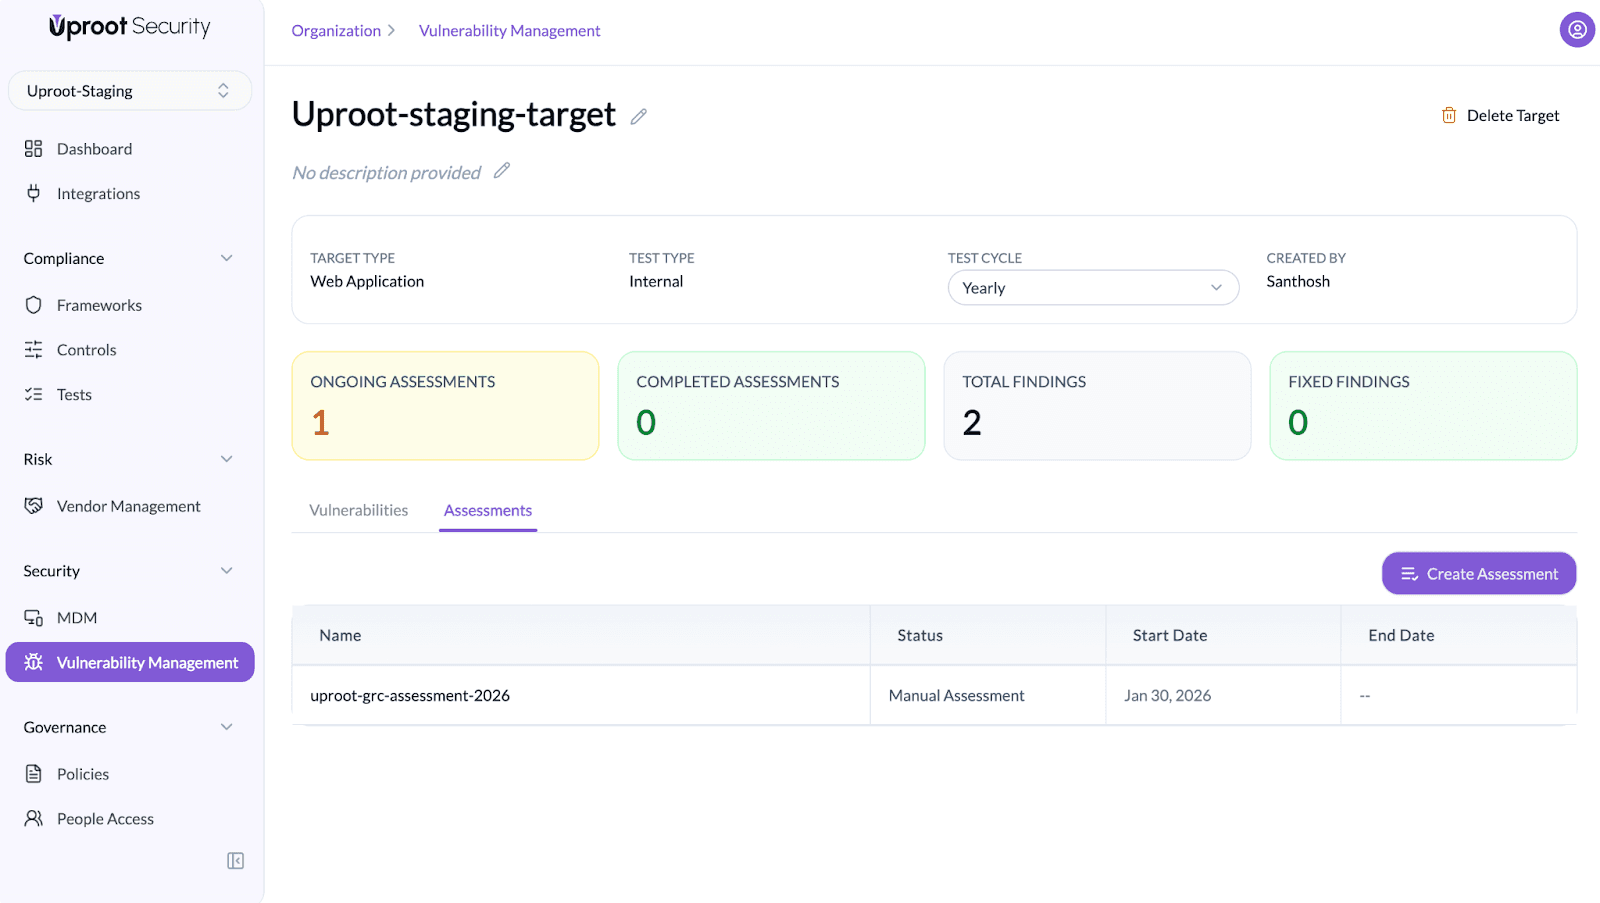Select the Assessments tab

[x=487, y=510]
